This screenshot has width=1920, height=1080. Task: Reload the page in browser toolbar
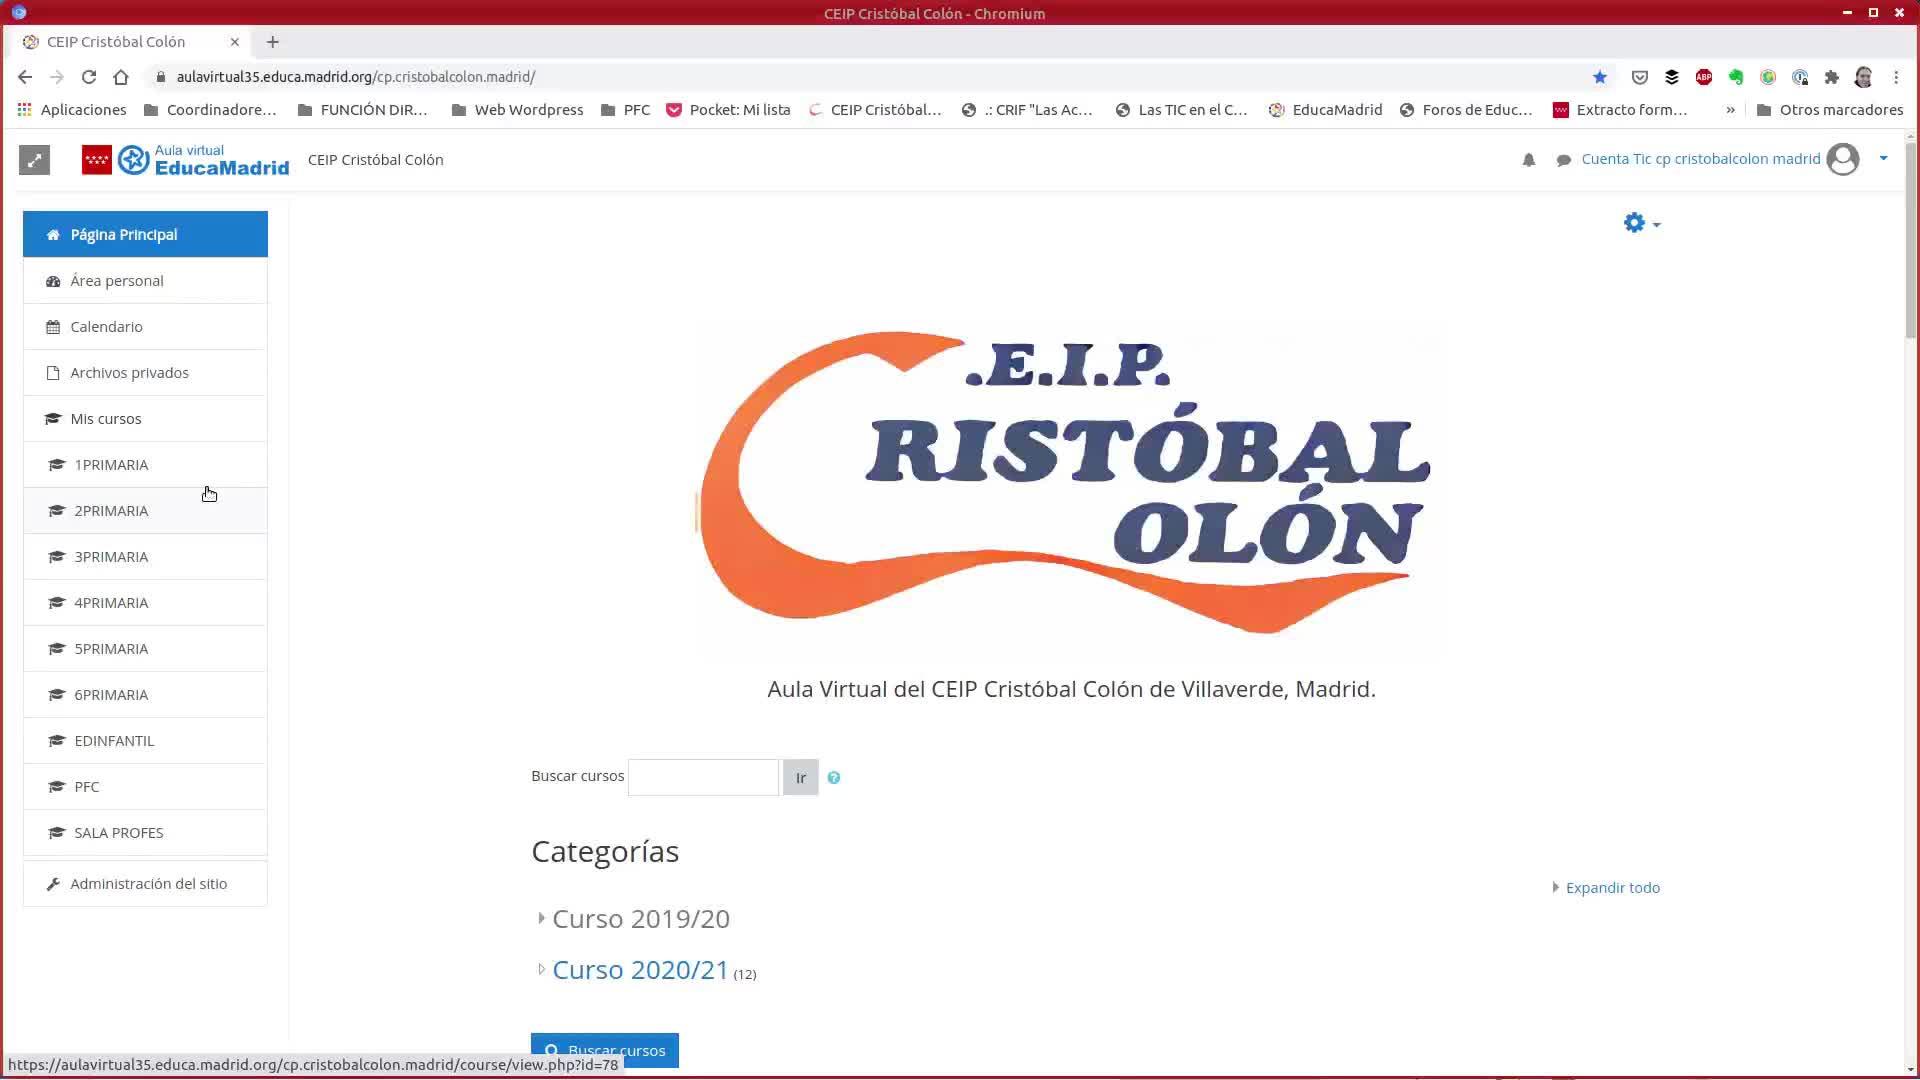tap(89, 77)
